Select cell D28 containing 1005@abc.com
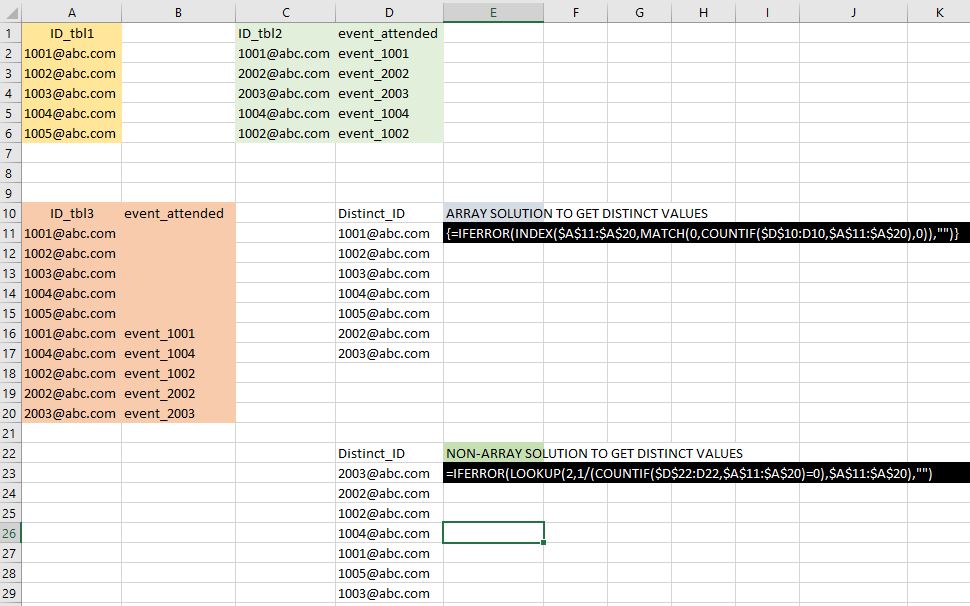970x606 pixels. pos(389,573)
